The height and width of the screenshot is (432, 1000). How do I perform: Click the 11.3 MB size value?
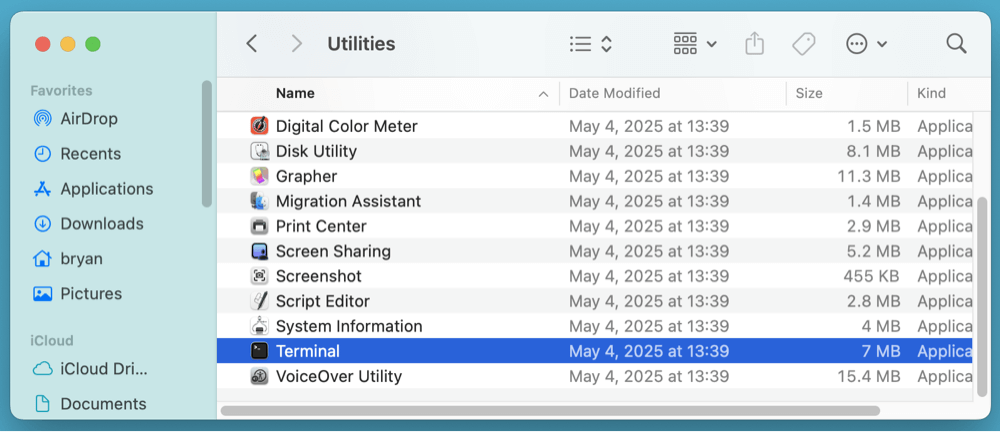click(869, 176)
